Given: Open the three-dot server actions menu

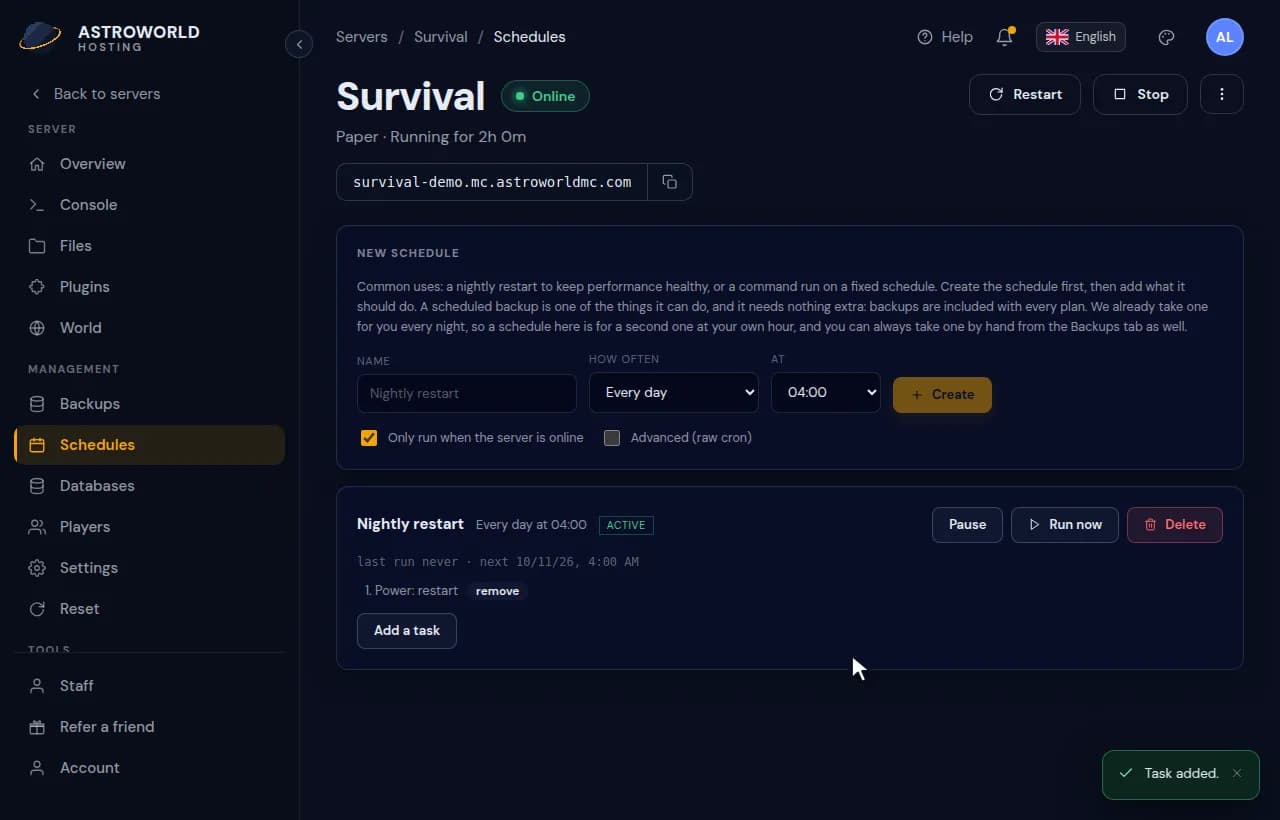Looking at the screenshot, I should (1222, 94).
